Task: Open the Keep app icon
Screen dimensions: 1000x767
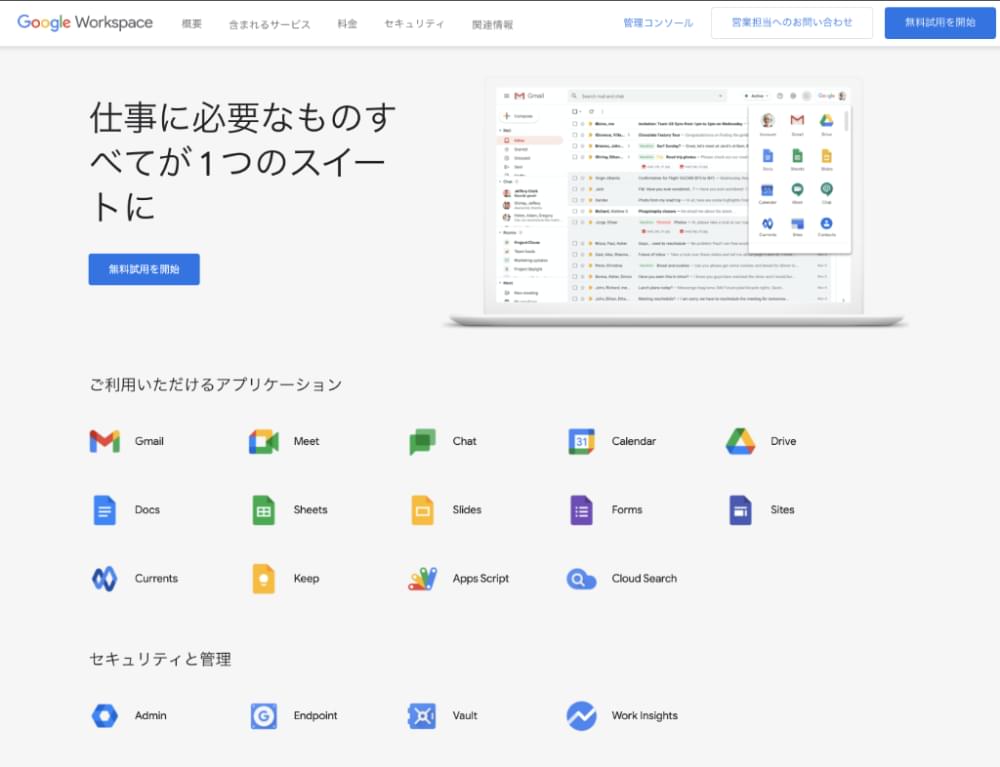Action: coord(264,579)
